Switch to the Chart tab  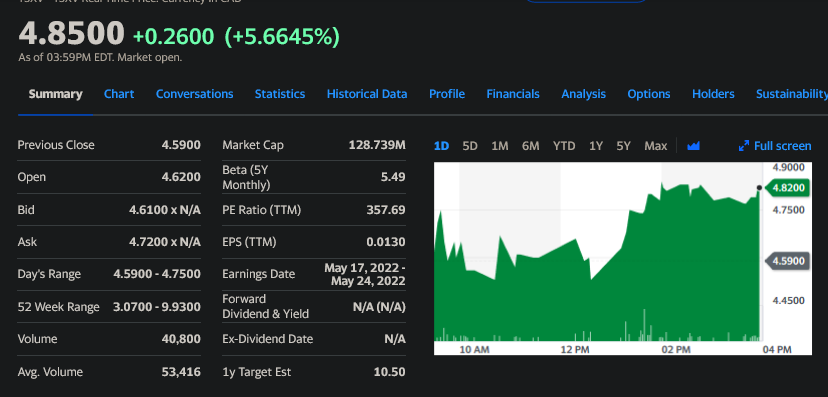(119, 94)
